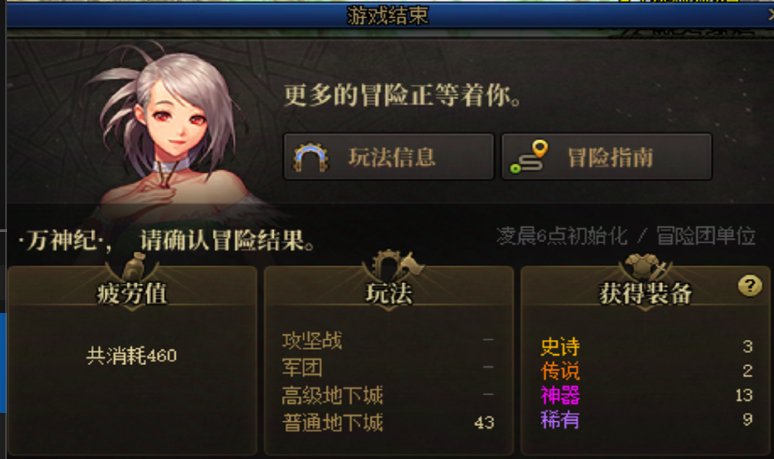The image size is (774, 459).
Task: Click the purple 稀有 equipment label
Action: 560,420
